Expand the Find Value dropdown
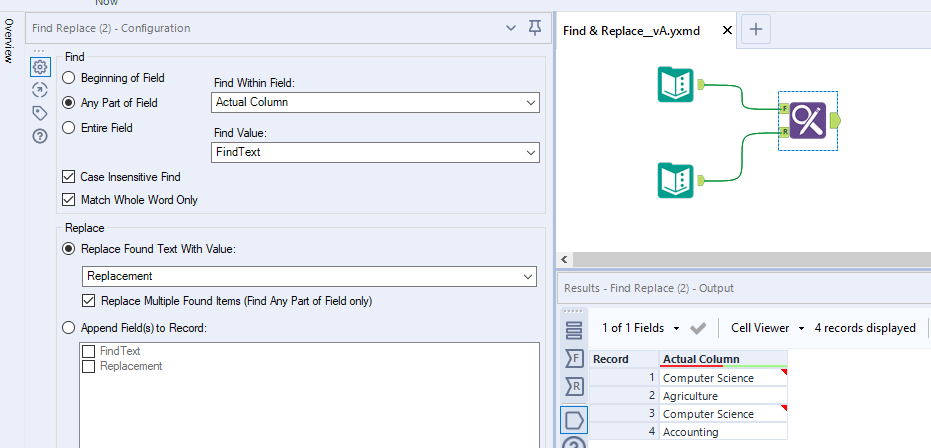Image resolution: width=931 pixels, height=448 pixels. coord(376,152)
